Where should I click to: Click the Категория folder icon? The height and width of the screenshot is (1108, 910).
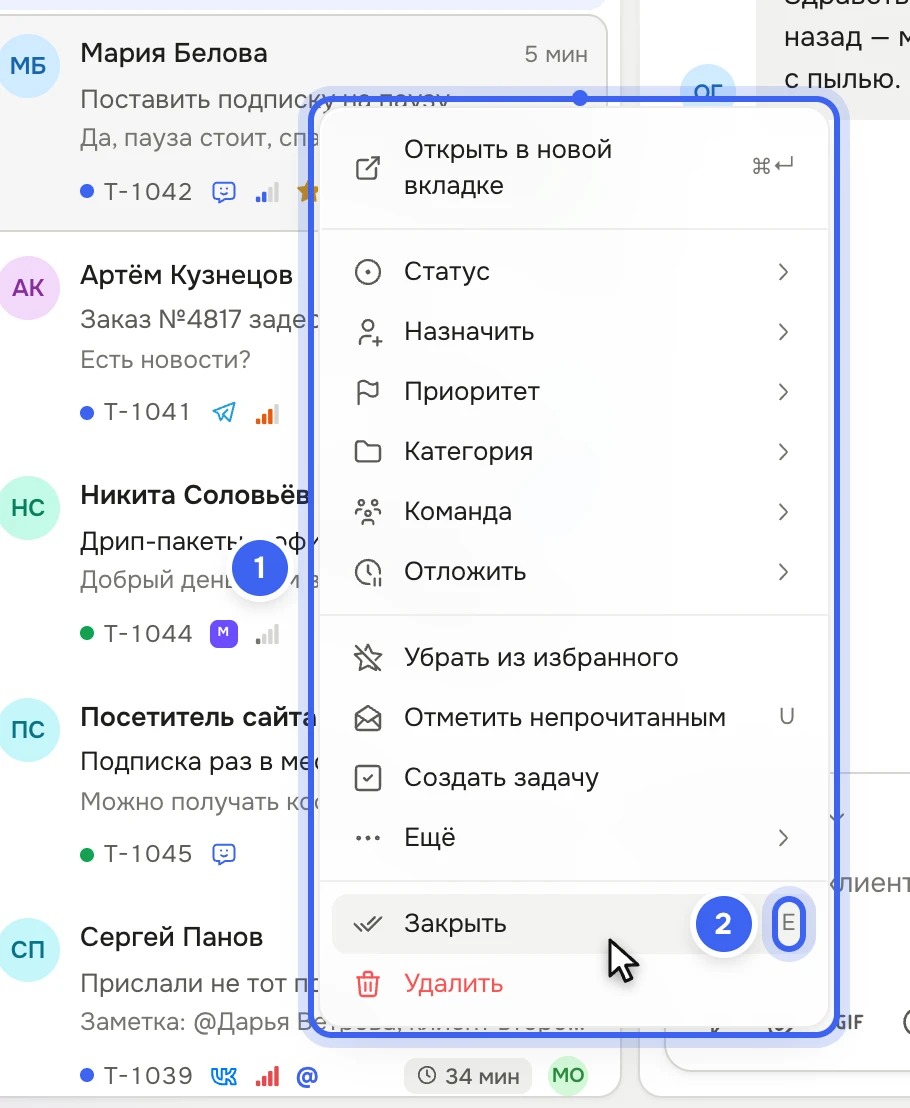click(x=367, y=452)
